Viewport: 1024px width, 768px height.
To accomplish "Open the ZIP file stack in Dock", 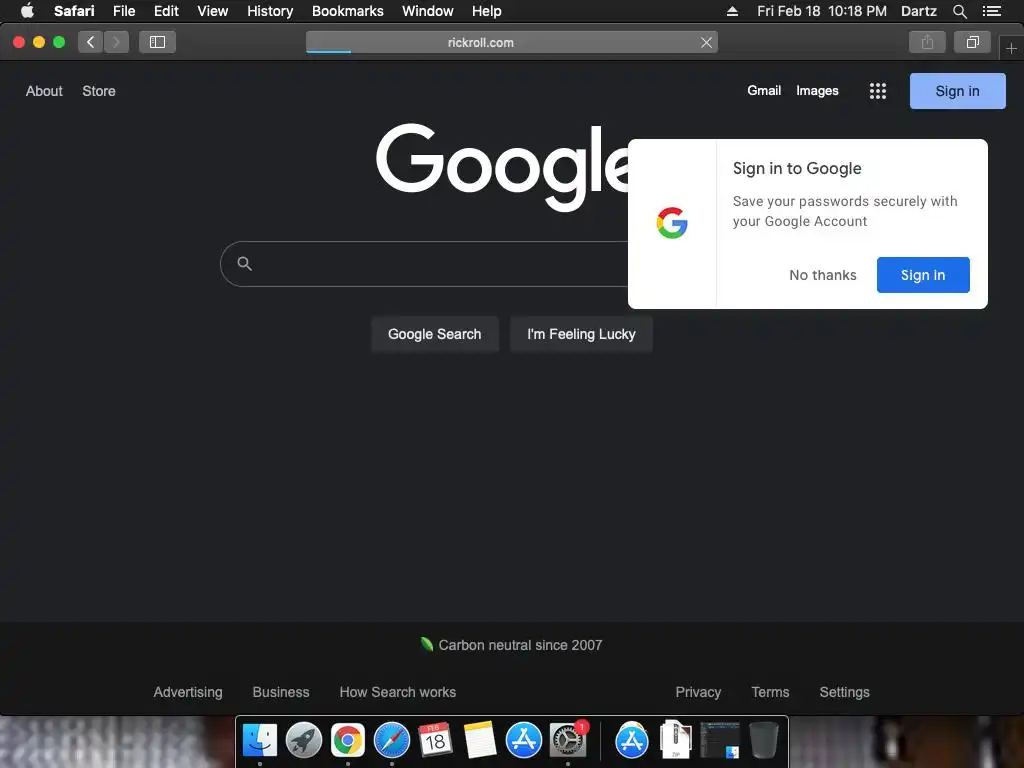I will (x=675, y=739).
